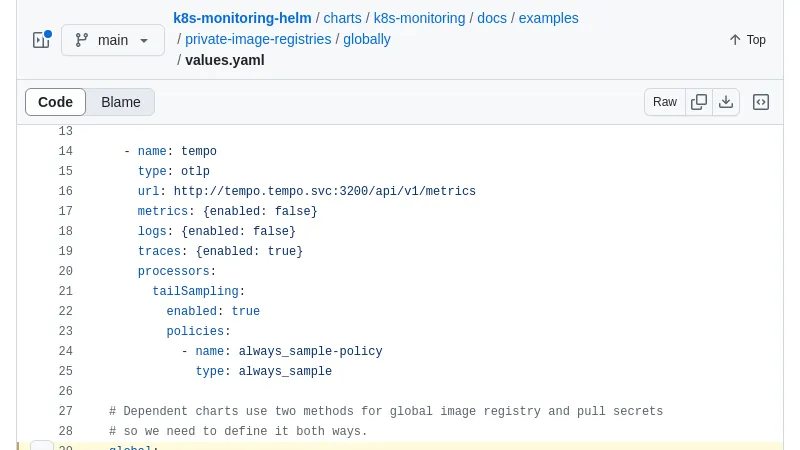Select line number 14

coord(65,151)
